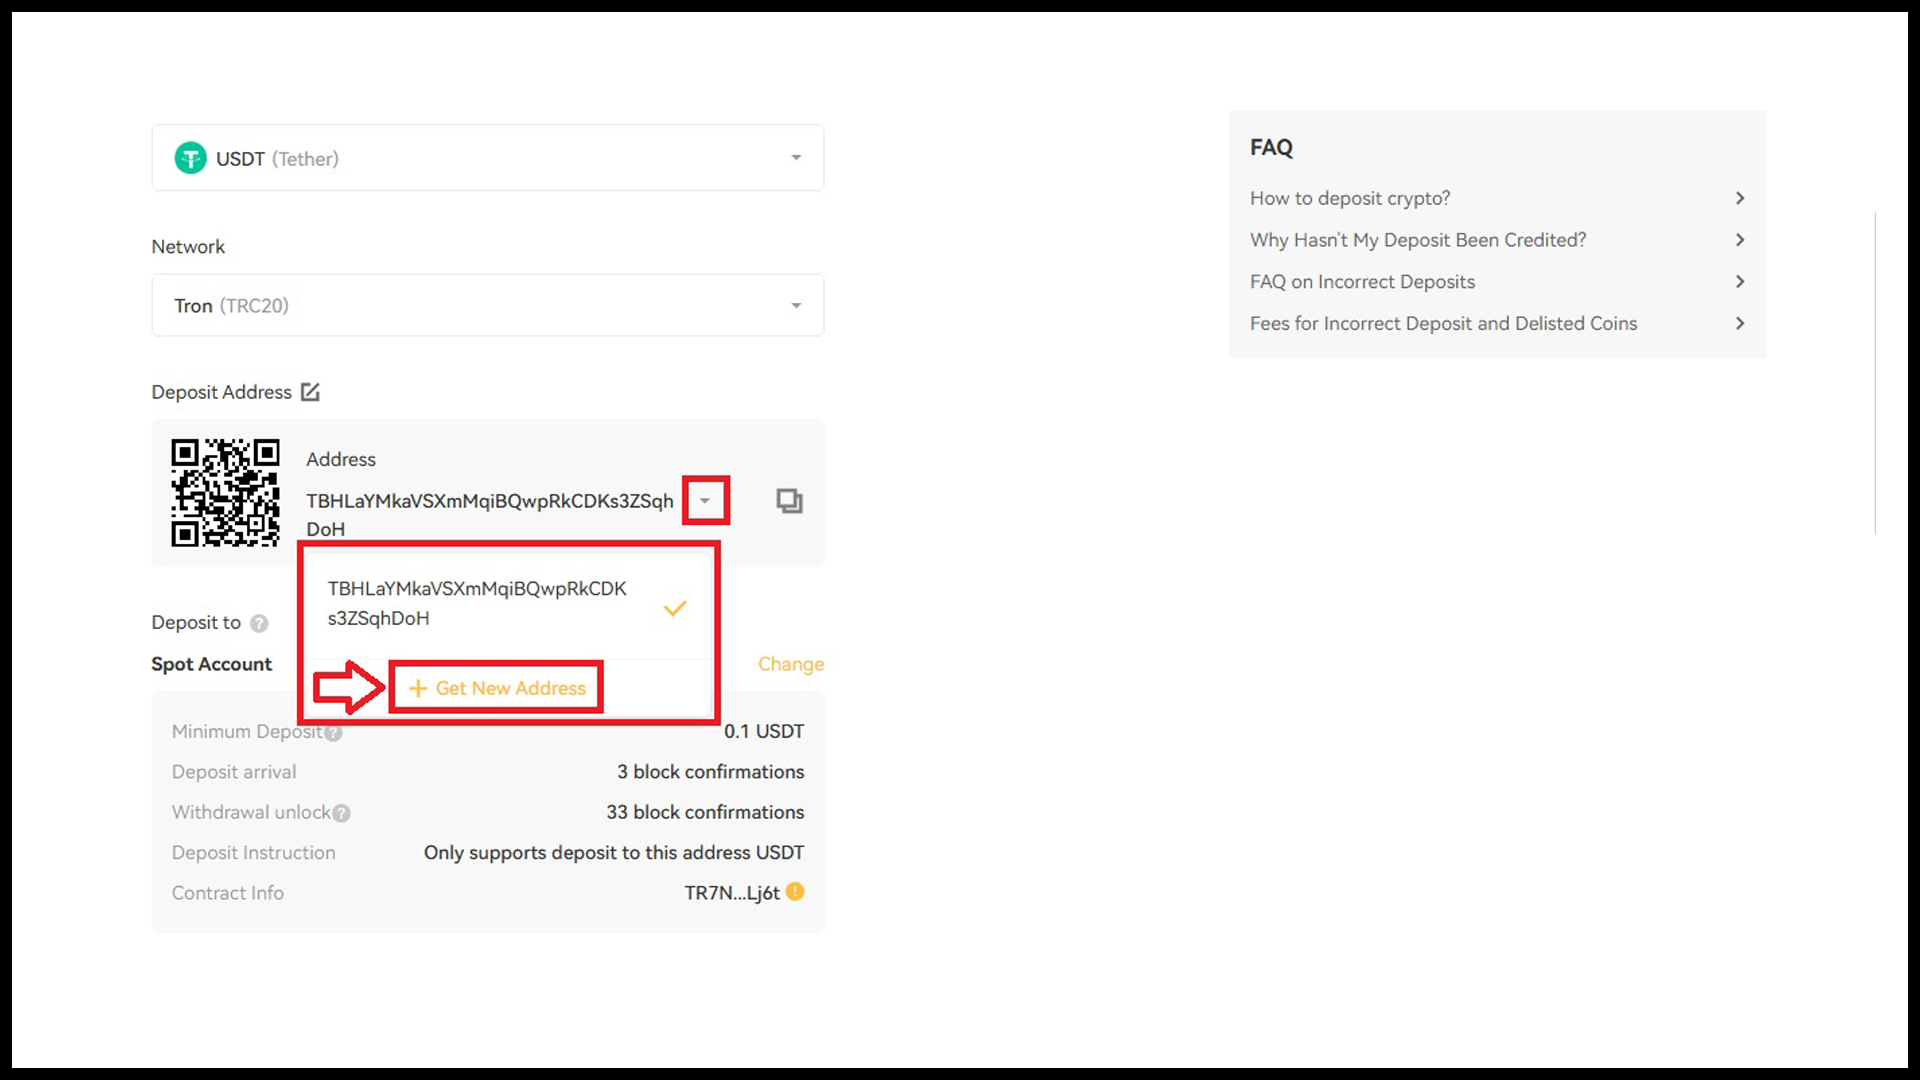Viewport: 1920px width, 1080px height.
Task: Click the warning icon beside contract TR7N...Lj6t
Action: [x=795, y=892]
